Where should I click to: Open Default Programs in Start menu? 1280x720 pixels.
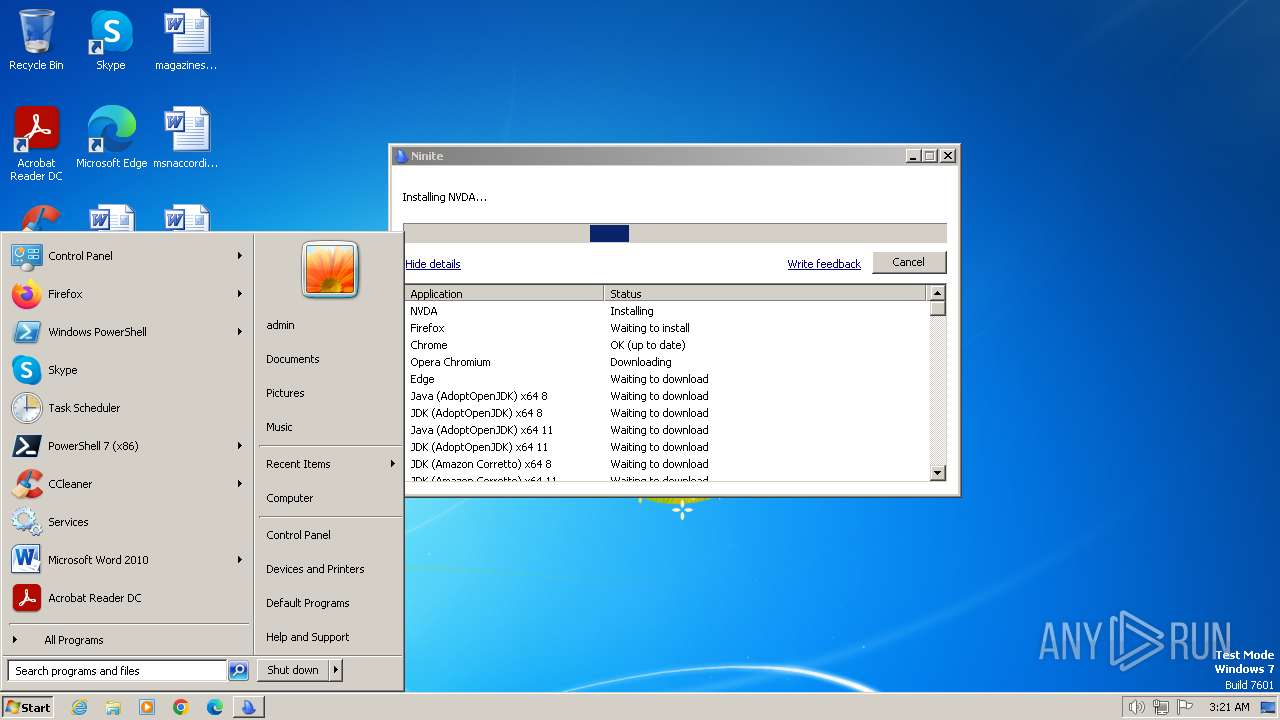[307, 603]
